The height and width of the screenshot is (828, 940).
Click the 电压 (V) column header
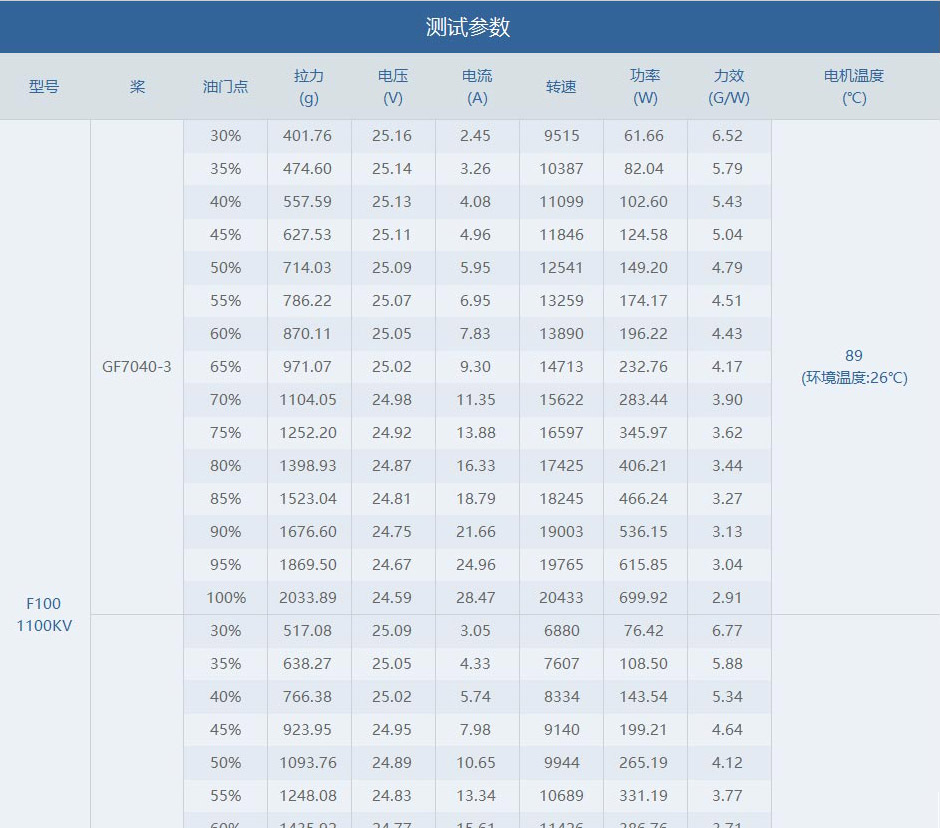tap(393, 86)
